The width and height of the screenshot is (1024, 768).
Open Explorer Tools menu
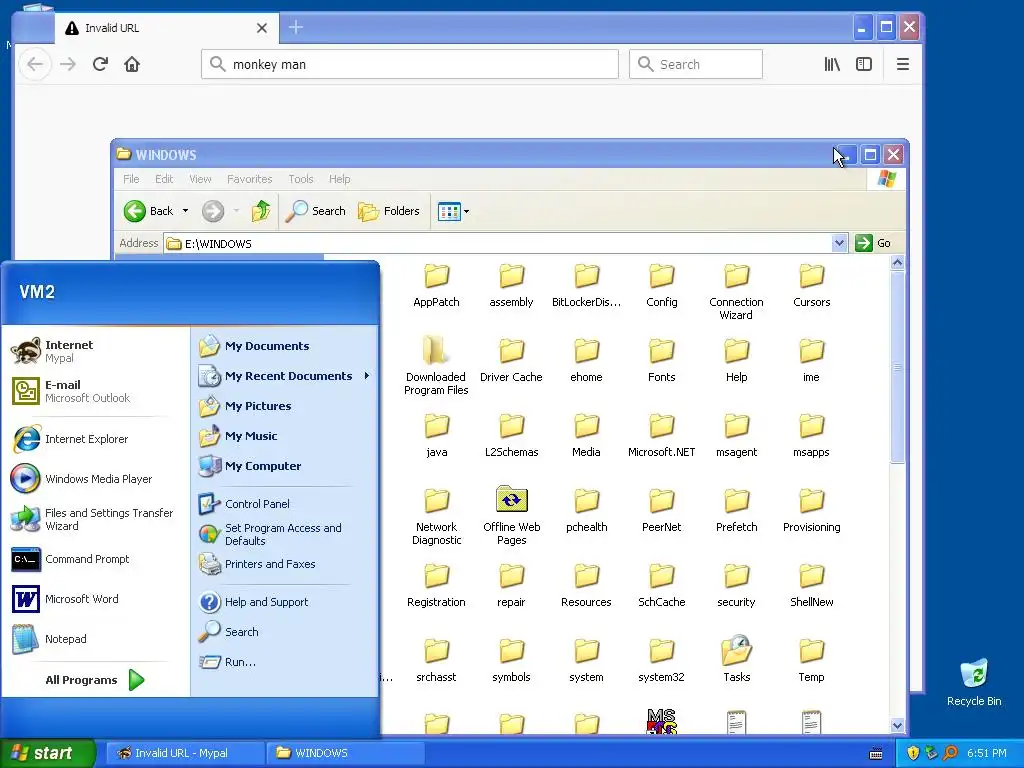tap(300, 179)
